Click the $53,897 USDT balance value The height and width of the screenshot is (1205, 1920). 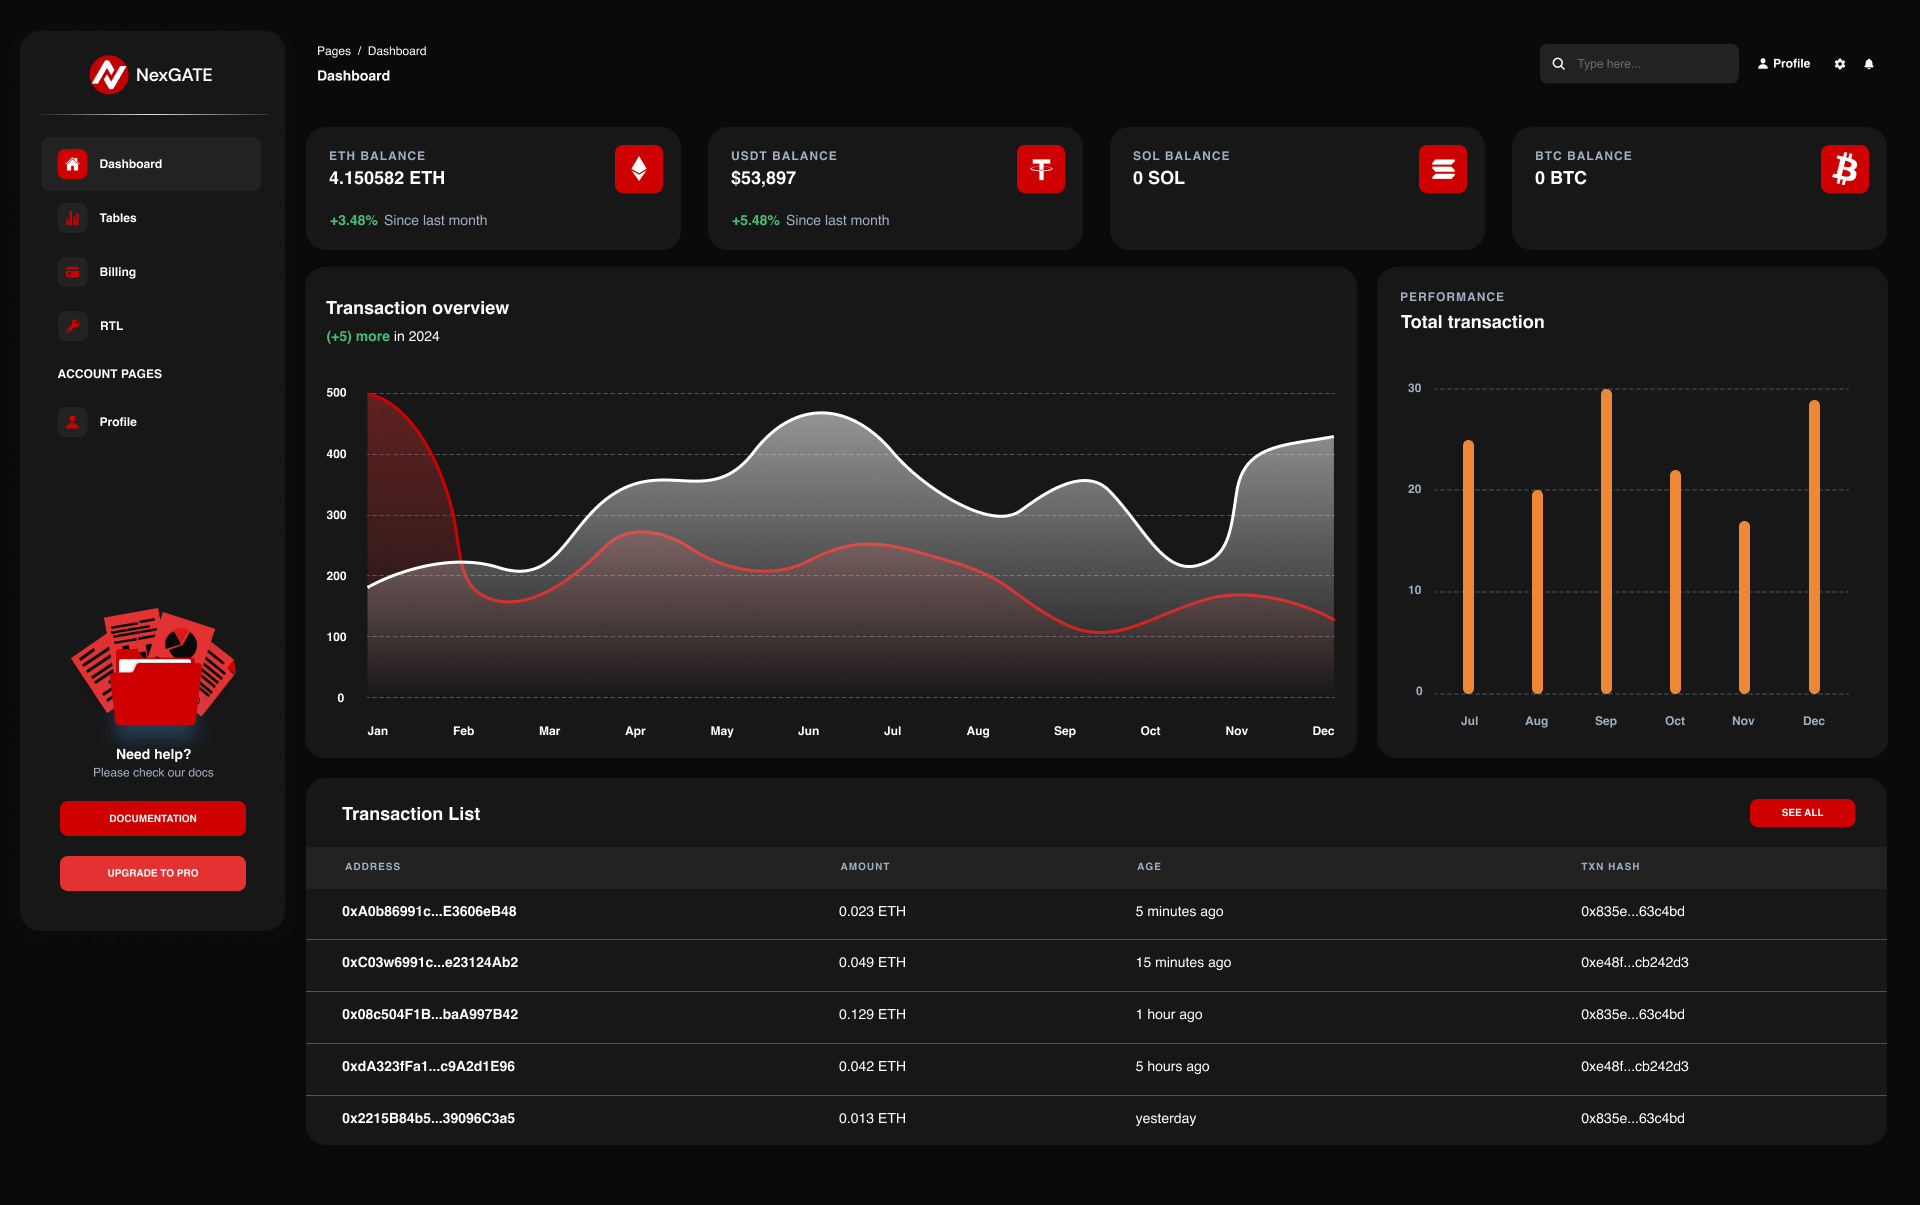tap(763, 178)
